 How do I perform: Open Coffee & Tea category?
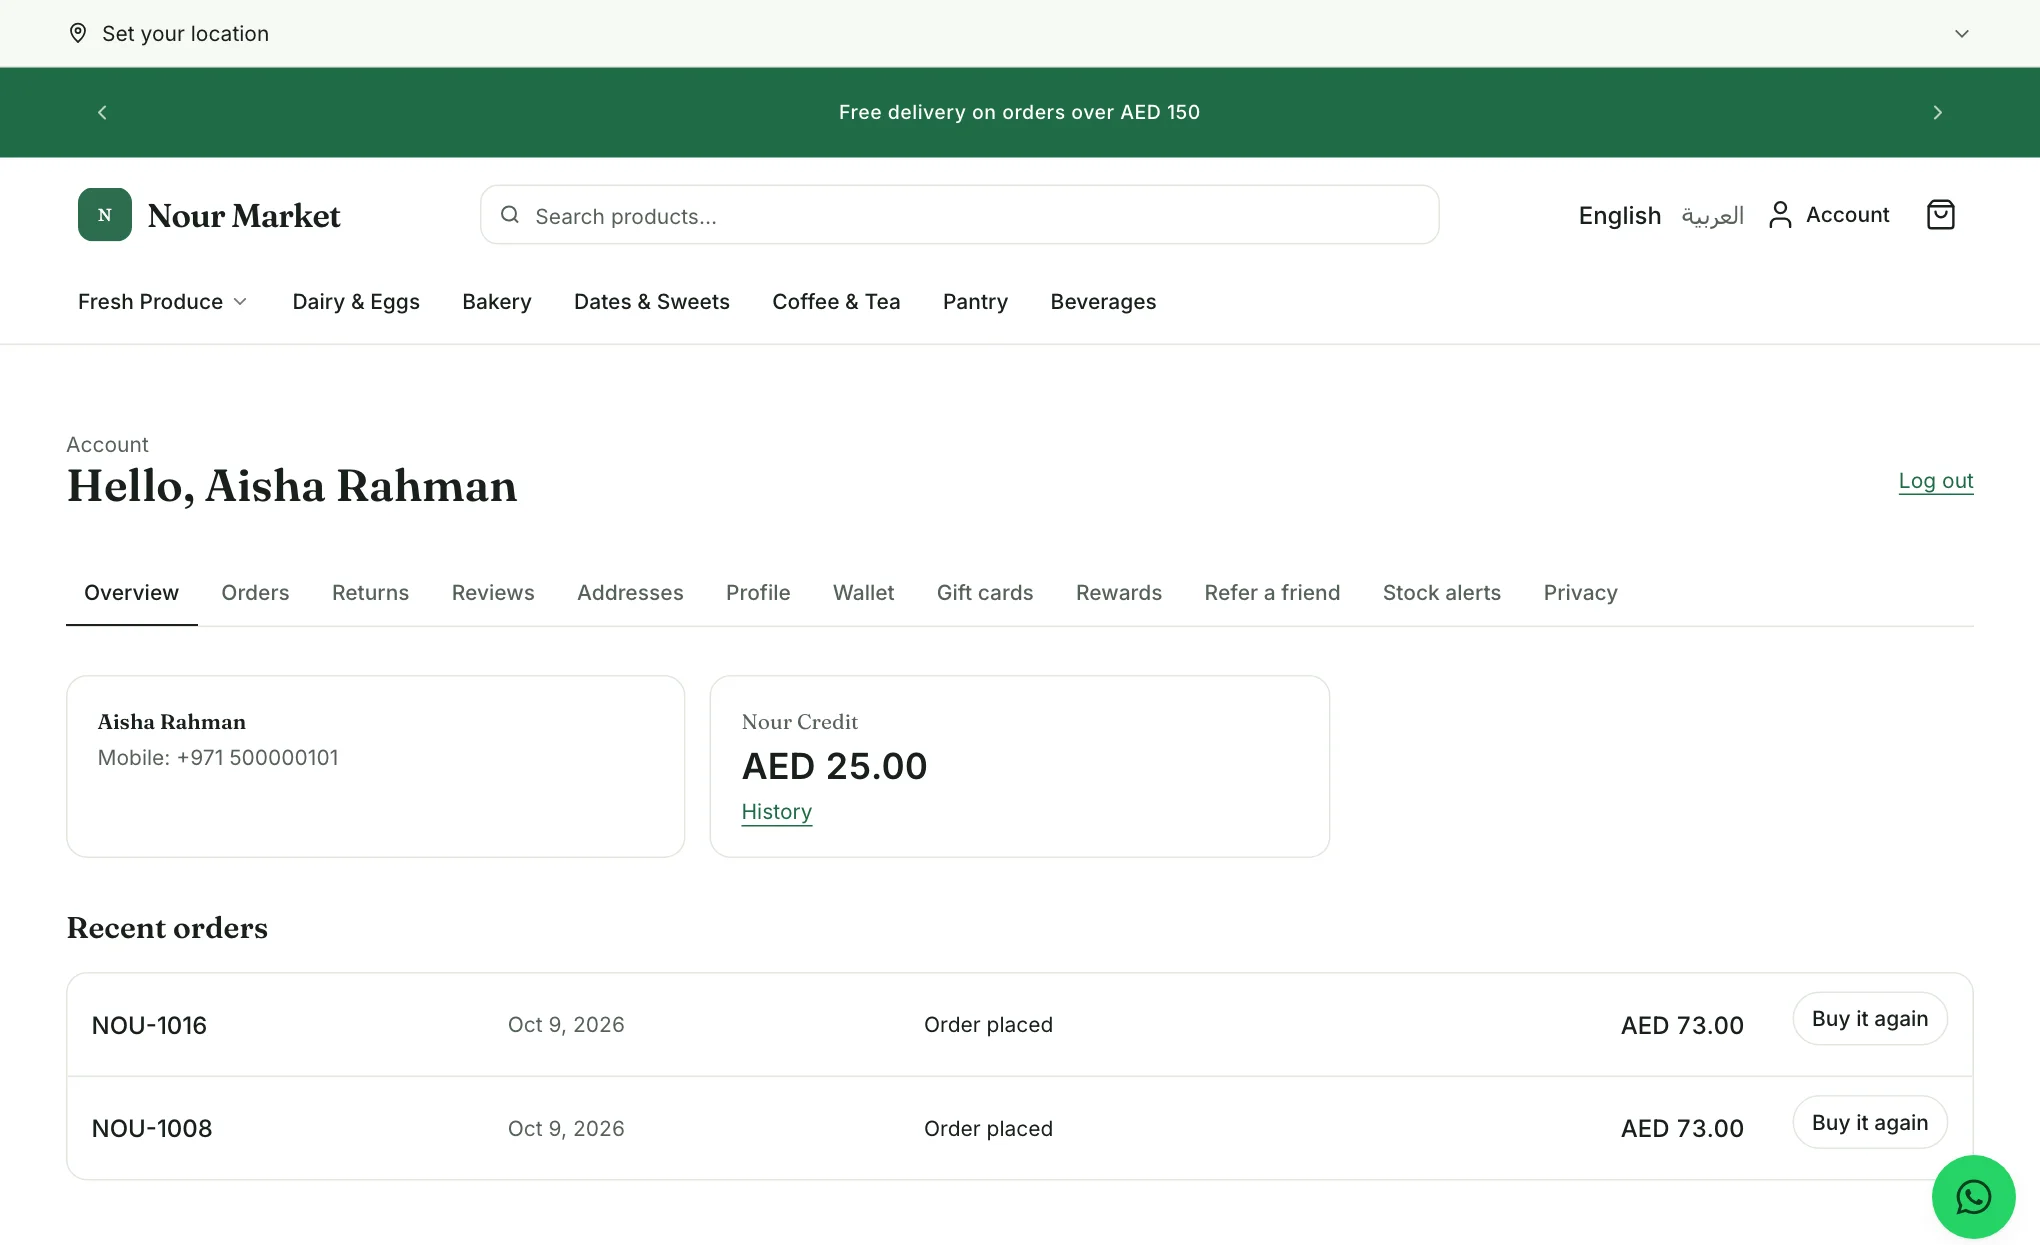pyautogui.click(x=836, y=302)
